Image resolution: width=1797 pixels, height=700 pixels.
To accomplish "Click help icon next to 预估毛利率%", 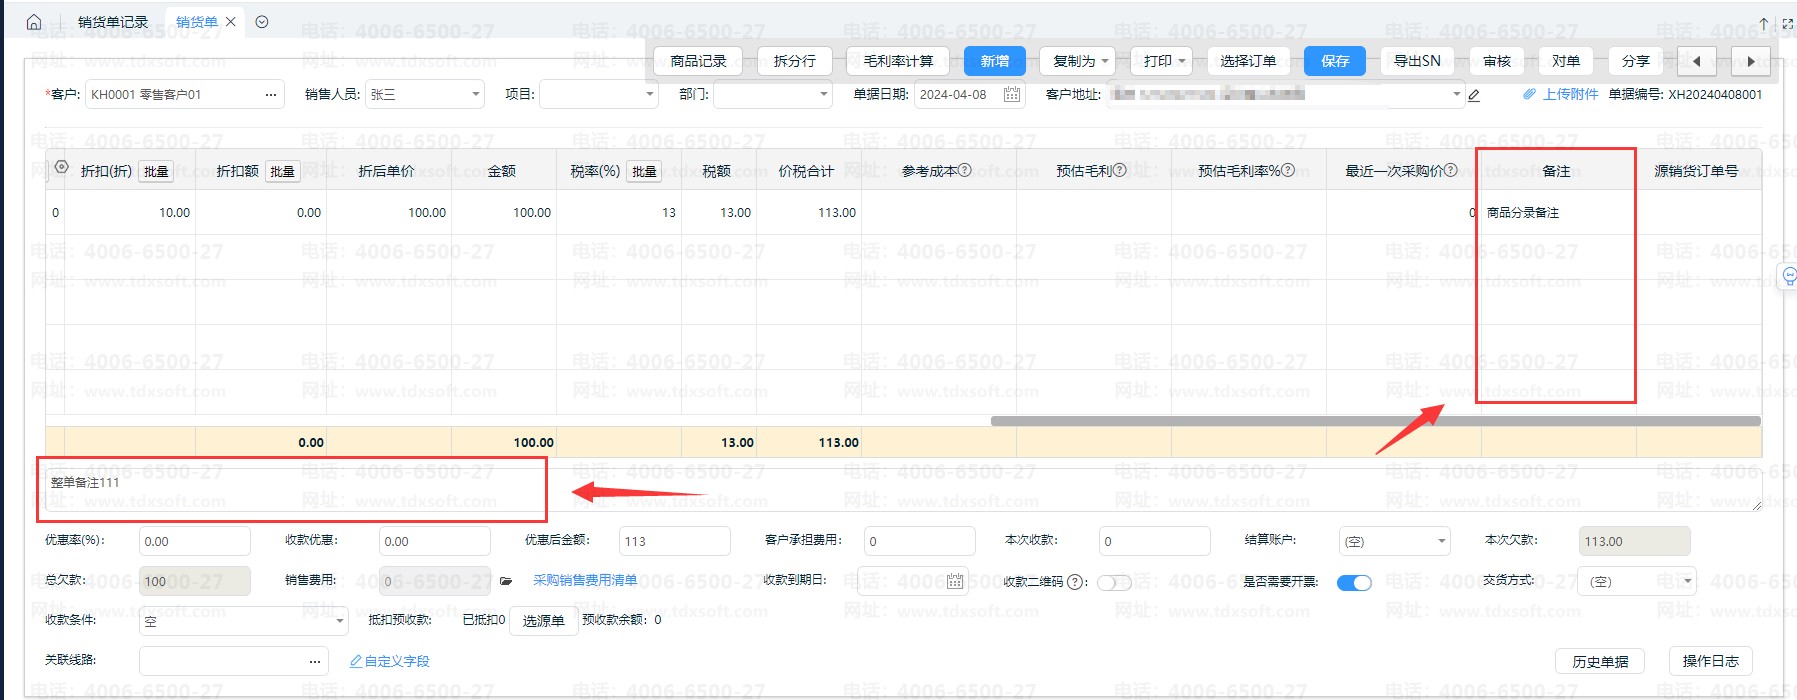I will click(x=1288, y=170).
